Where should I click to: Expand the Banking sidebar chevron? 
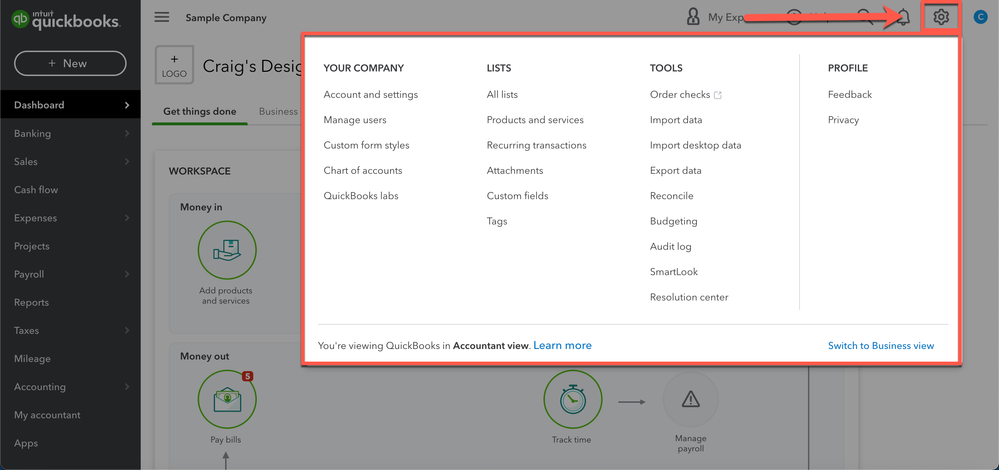[127, 134]
